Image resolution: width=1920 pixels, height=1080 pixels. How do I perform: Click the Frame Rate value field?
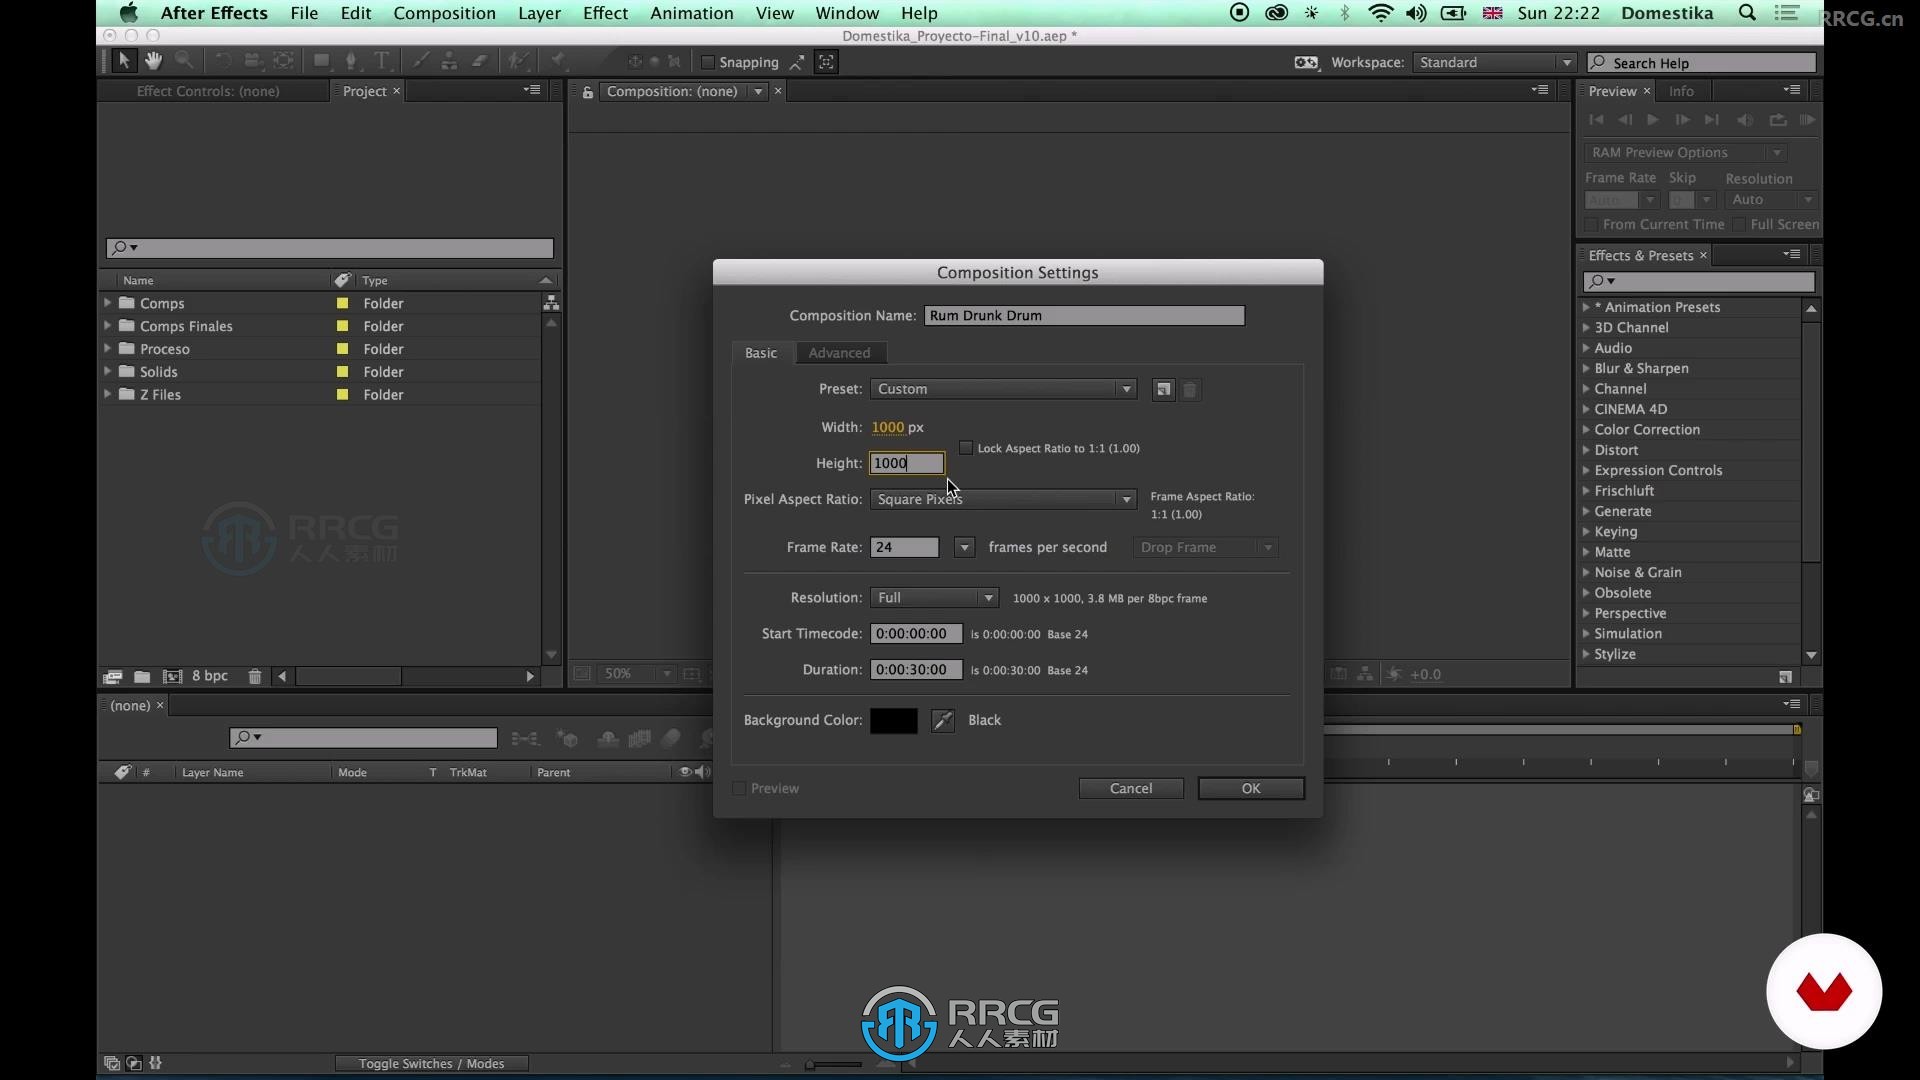(904, 548)
